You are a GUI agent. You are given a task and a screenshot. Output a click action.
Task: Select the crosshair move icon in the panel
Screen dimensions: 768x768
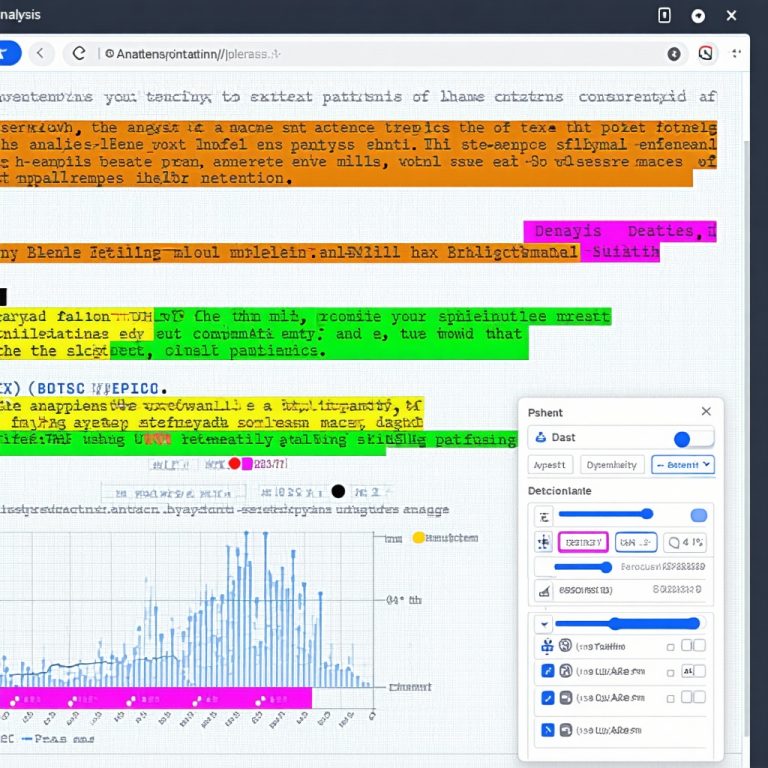click(x=544, y=542)
